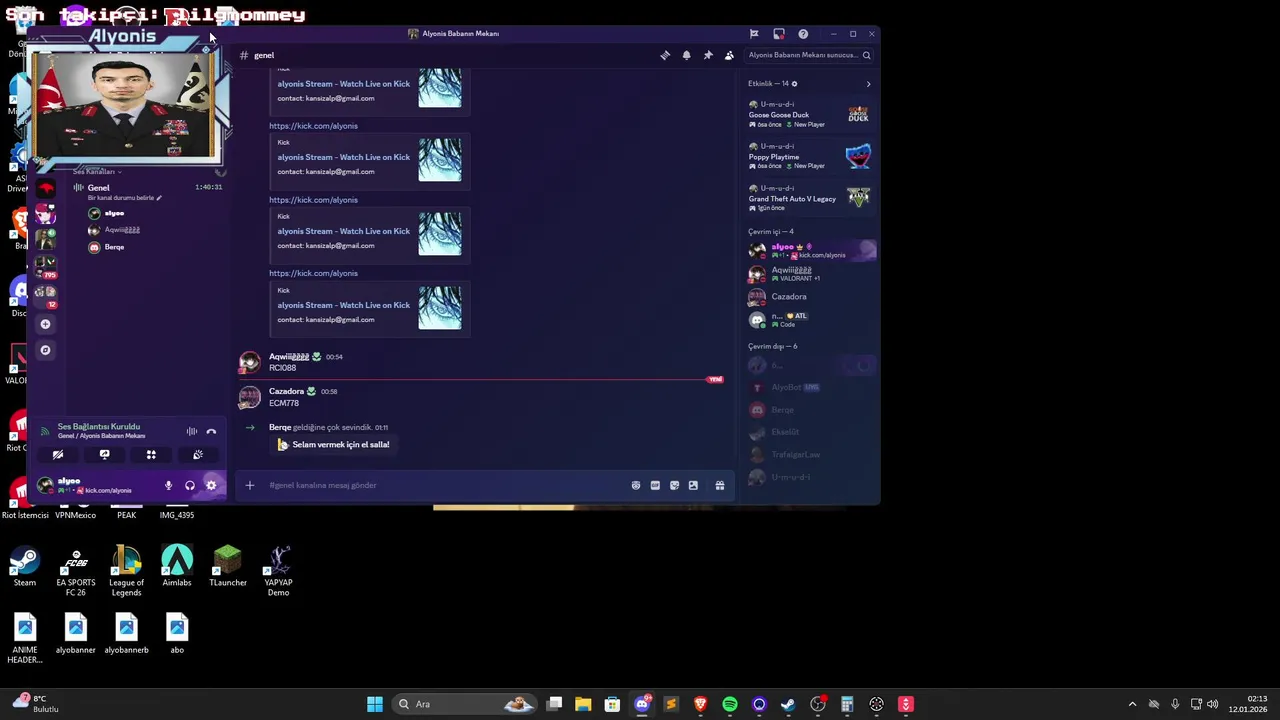Open TLauncher desktop shortcut
The width and height of the screenshot is (1280, 720).
pyautogui.click(x=228, y=566)
